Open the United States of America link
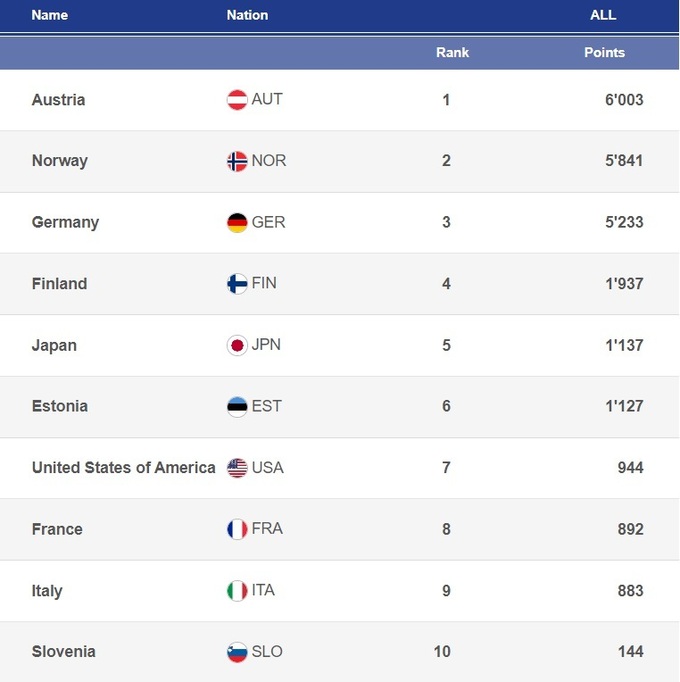680x682 pixels. (123, 468)
